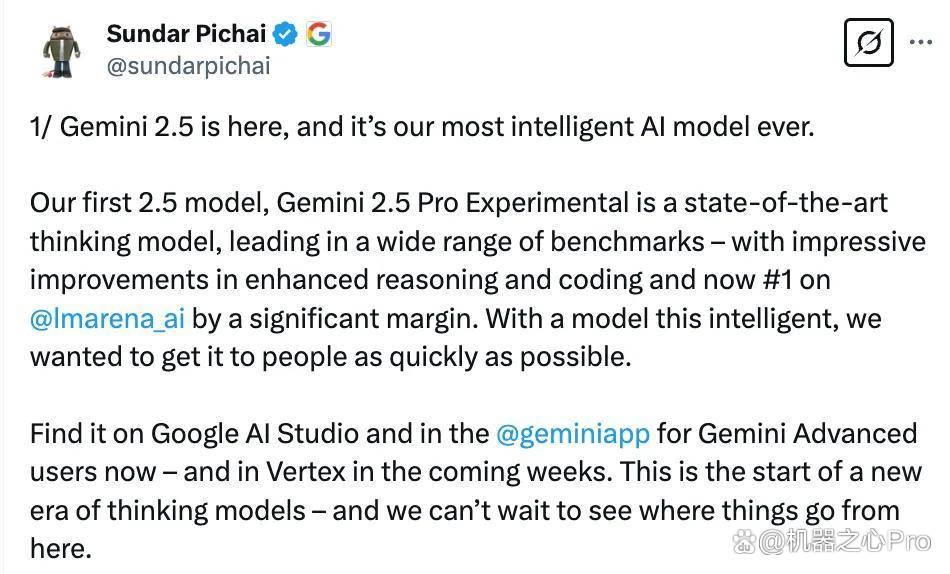Open the three-dot more options menu
950x574 pixels.
921,42
